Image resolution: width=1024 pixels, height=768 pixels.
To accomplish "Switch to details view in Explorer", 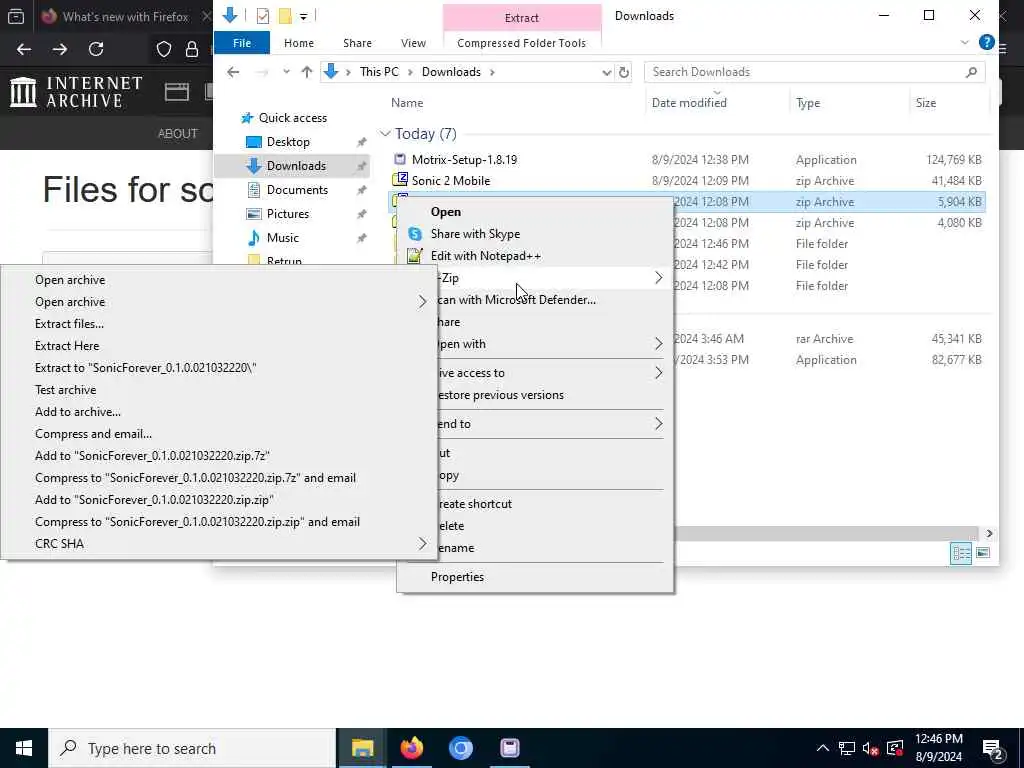I will tap(961, 553).
